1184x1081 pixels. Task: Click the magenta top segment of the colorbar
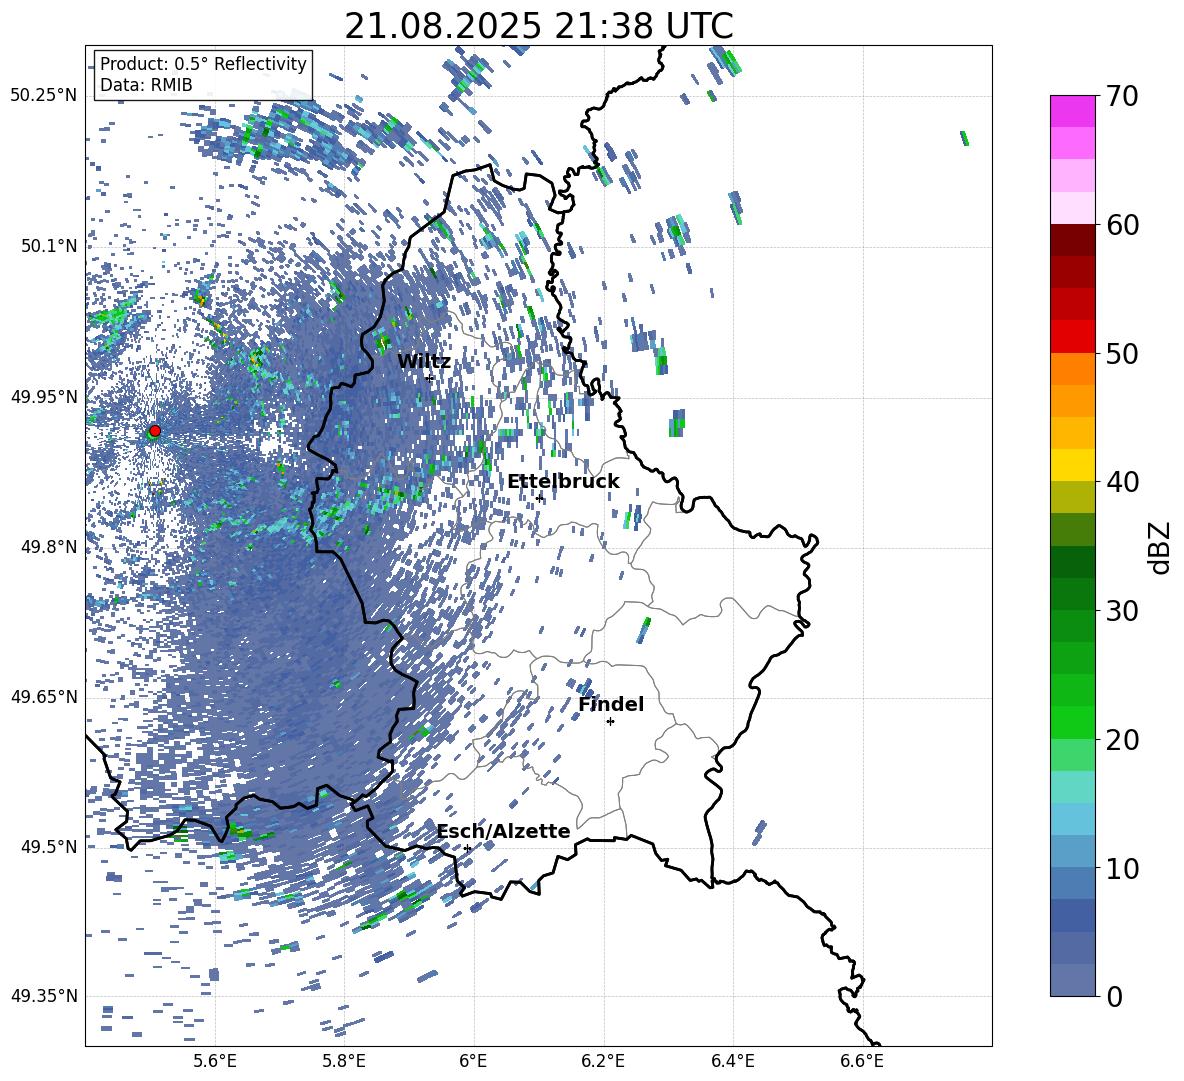pyautogui.click(x=1072, y=111)
